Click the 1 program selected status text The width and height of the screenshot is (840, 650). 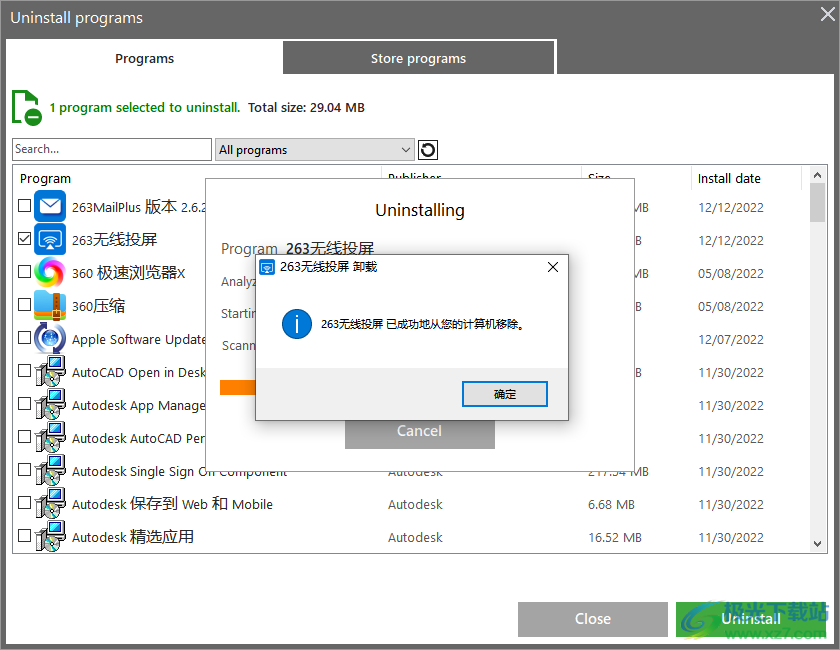click(x=145, y=108)
